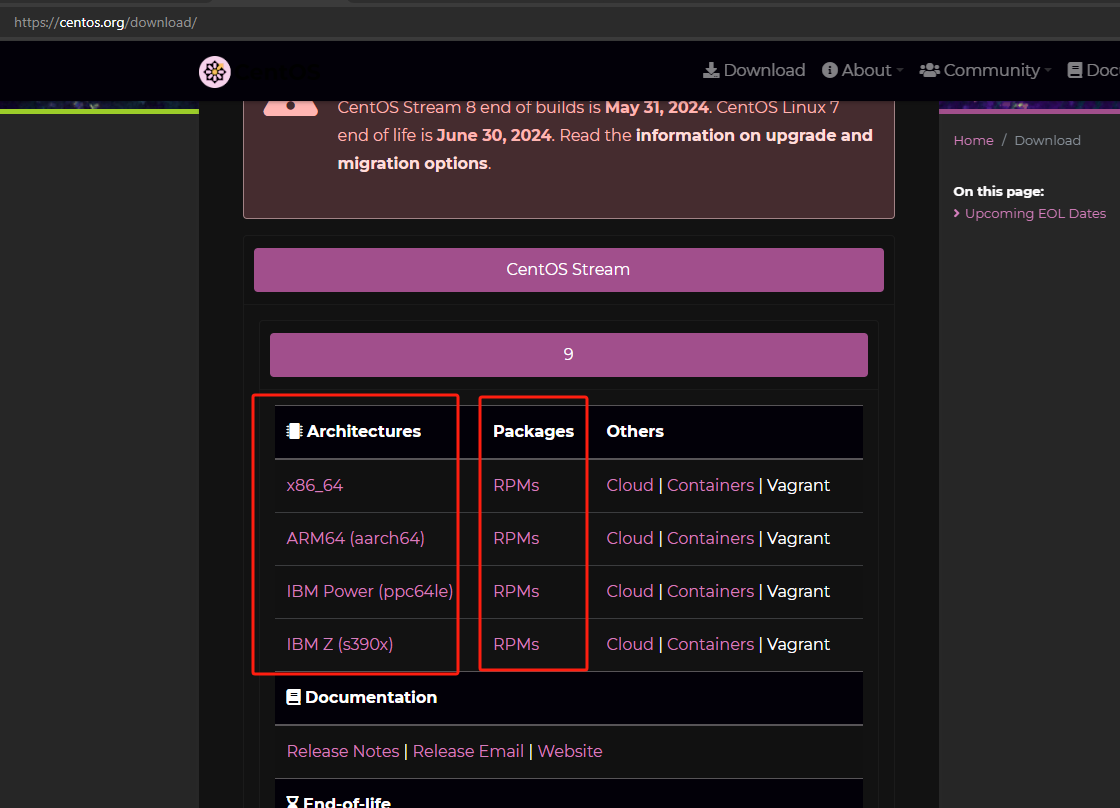Download the IBM Power (ppc64le) image
The image size is (1120, 808).
(369, 591)
